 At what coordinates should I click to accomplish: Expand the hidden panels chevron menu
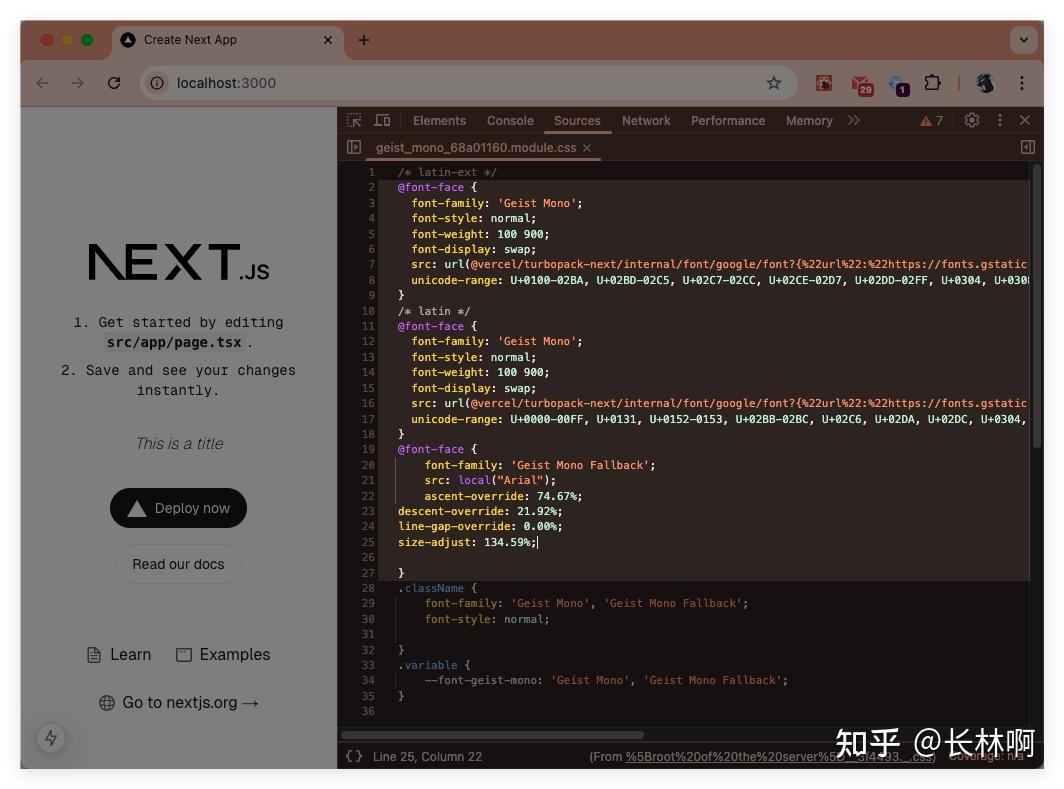click(853, 120)
